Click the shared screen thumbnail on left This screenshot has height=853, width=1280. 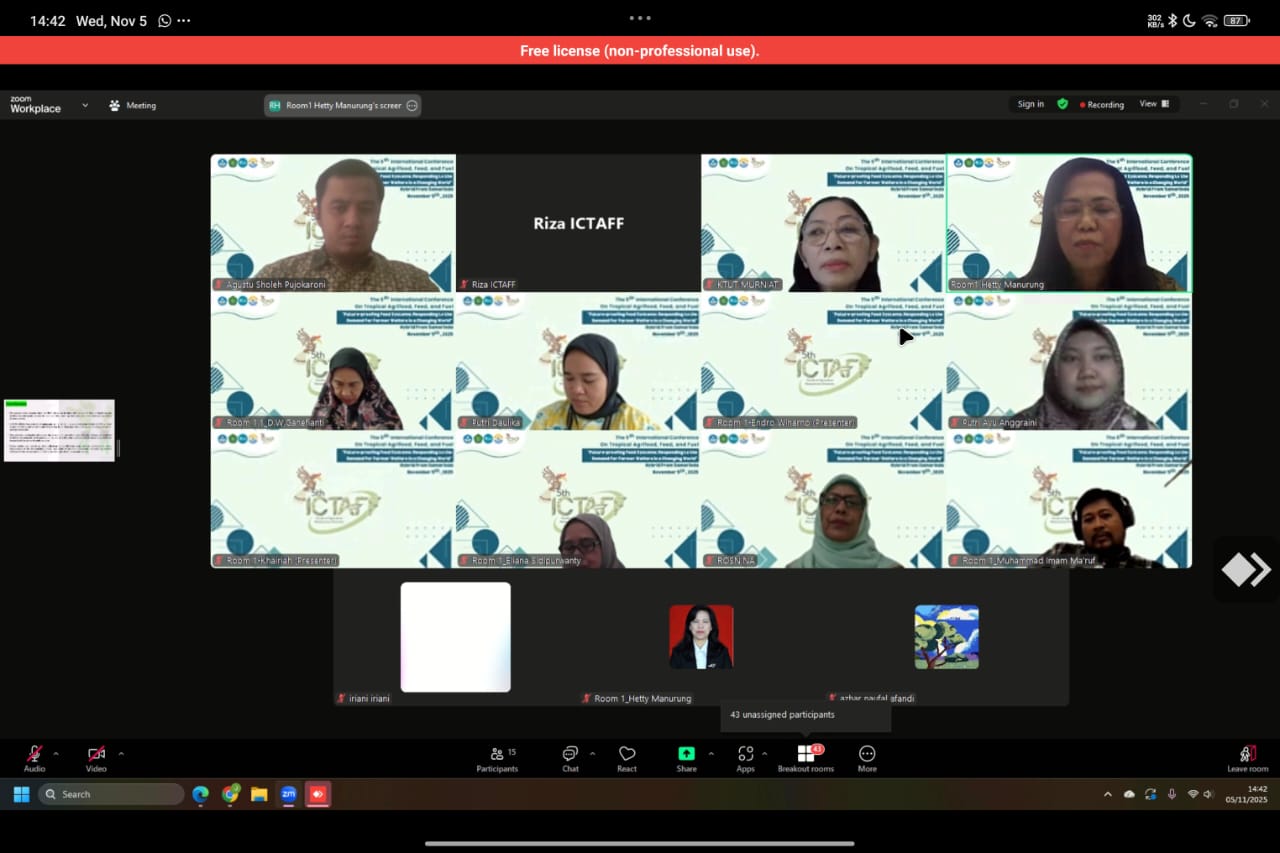click(60, 430)
